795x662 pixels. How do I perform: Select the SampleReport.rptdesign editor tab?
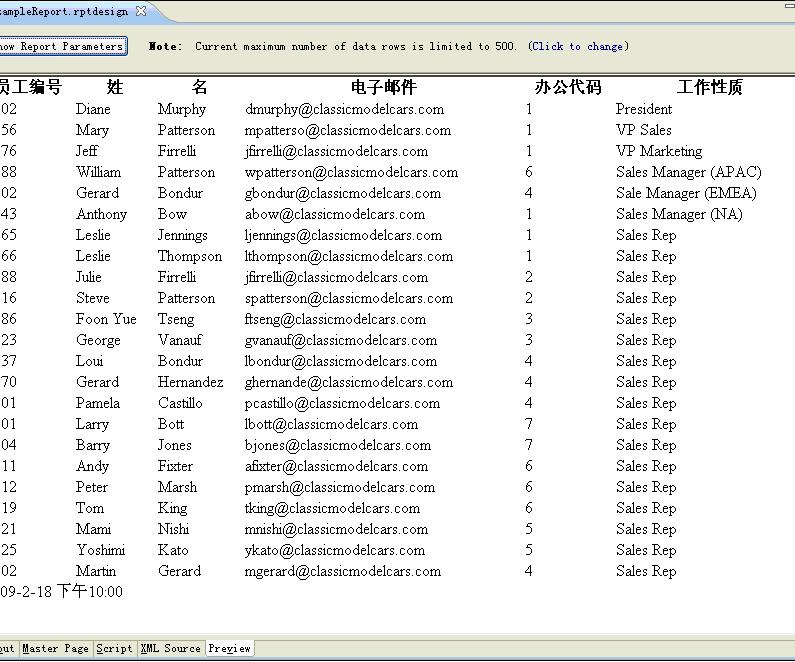point(64,11)
